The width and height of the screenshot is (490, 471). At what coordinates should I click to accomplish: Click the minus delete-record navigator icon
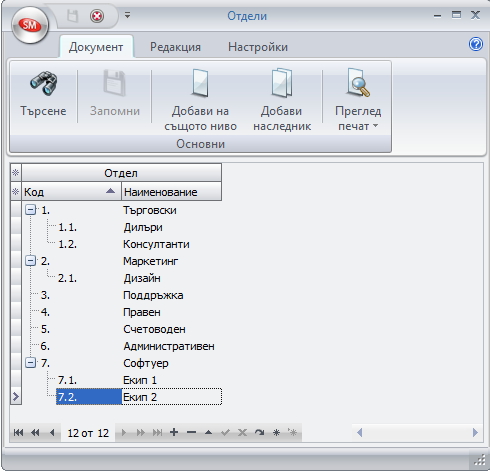click(x=191, y=432)
